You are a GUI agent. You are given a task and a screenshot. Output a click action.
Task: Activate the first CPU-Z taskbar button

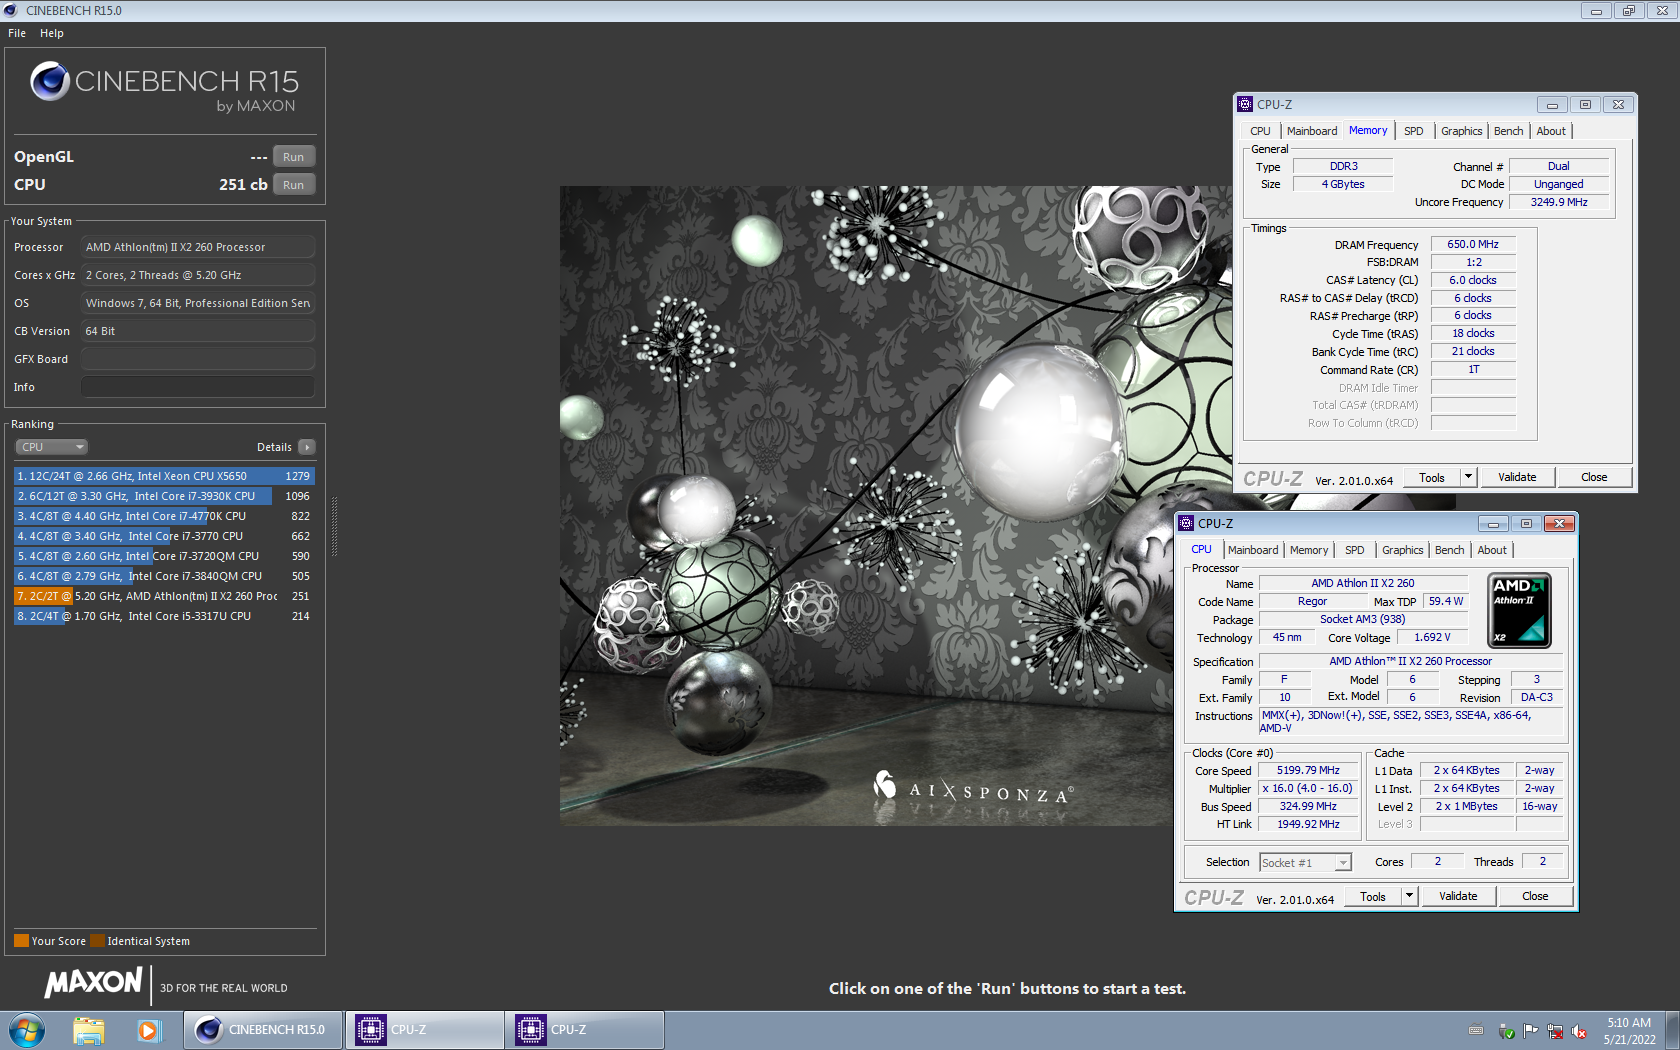coord(425,1030)
